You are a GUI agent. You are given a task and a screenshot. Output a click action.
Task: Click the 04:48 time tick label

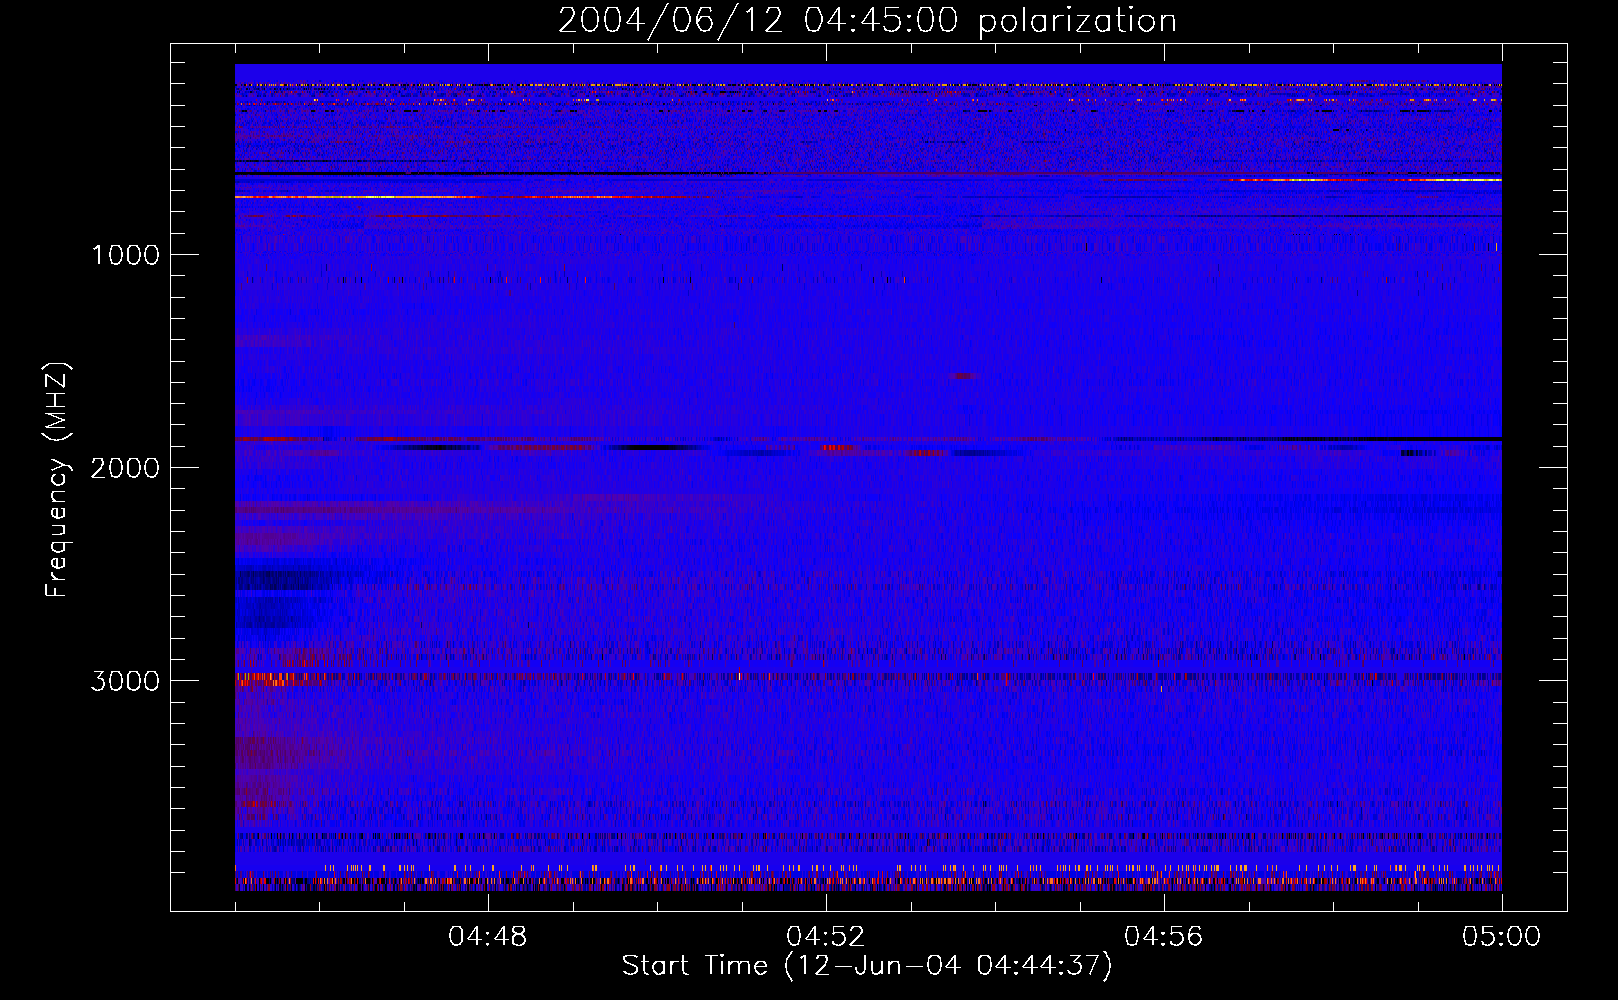pos(488,937)
